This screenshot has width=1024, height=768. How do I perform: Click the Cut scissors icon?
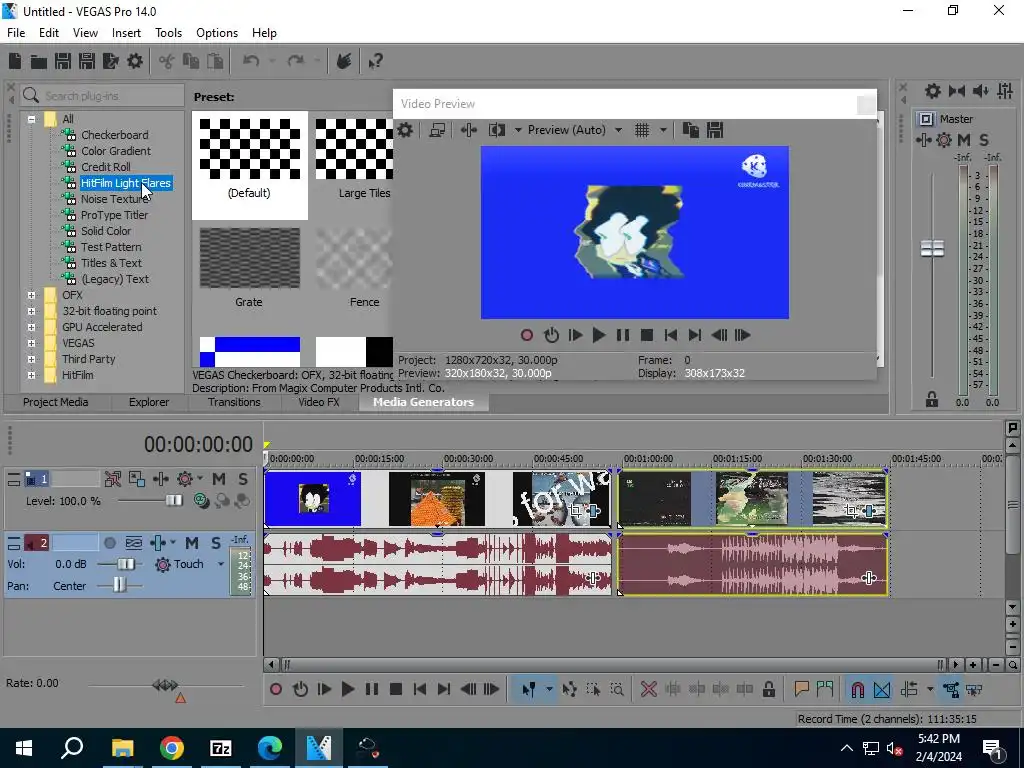(x=167, y=61)
